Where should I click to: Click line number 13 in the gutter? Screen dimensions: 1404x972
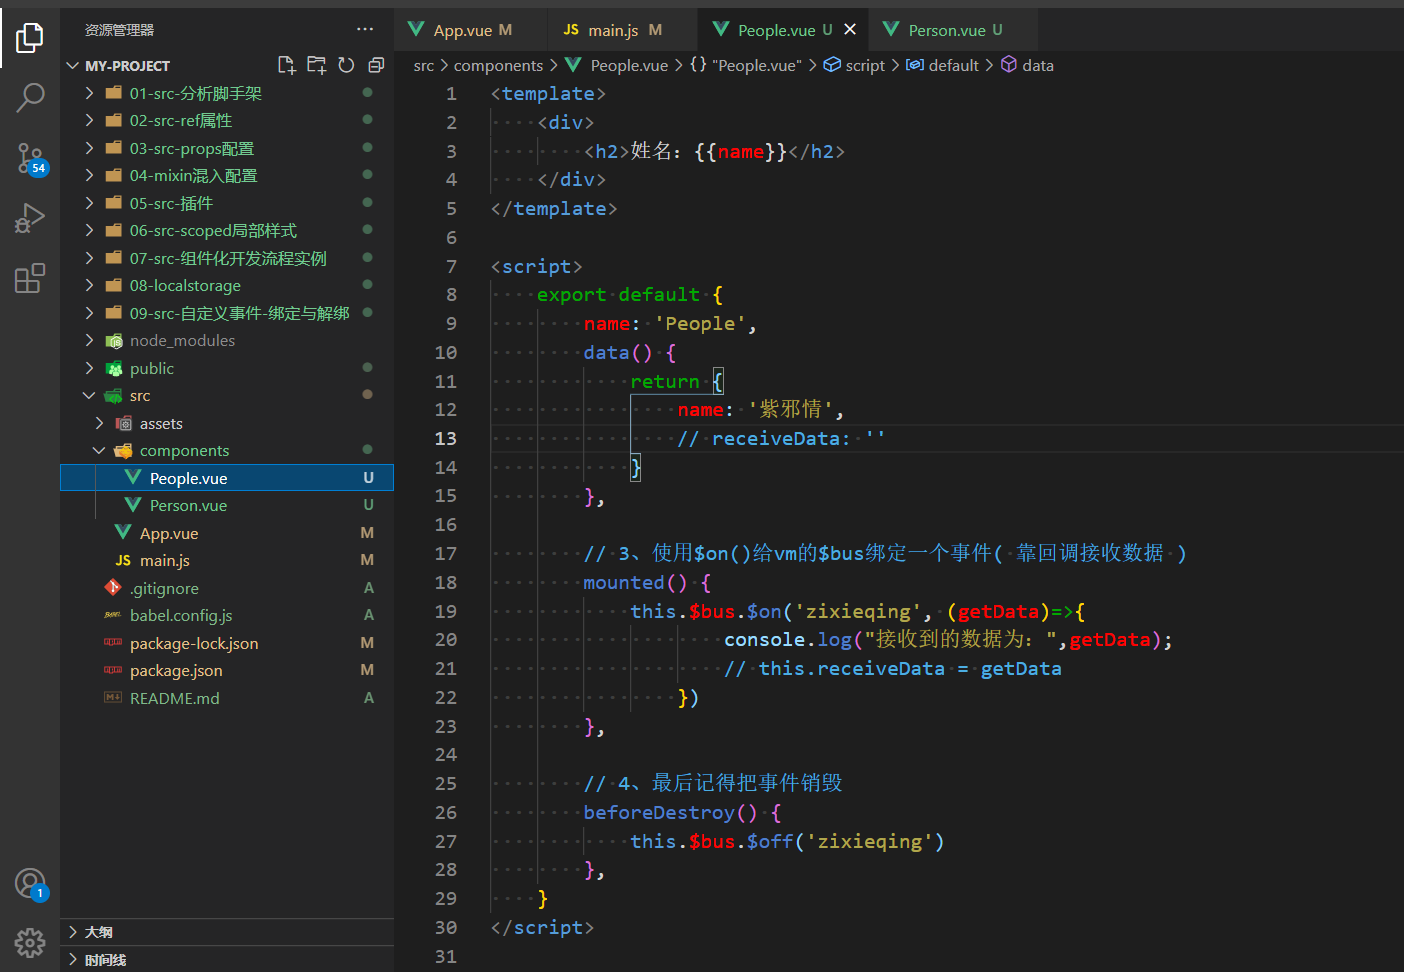(445, 438)
